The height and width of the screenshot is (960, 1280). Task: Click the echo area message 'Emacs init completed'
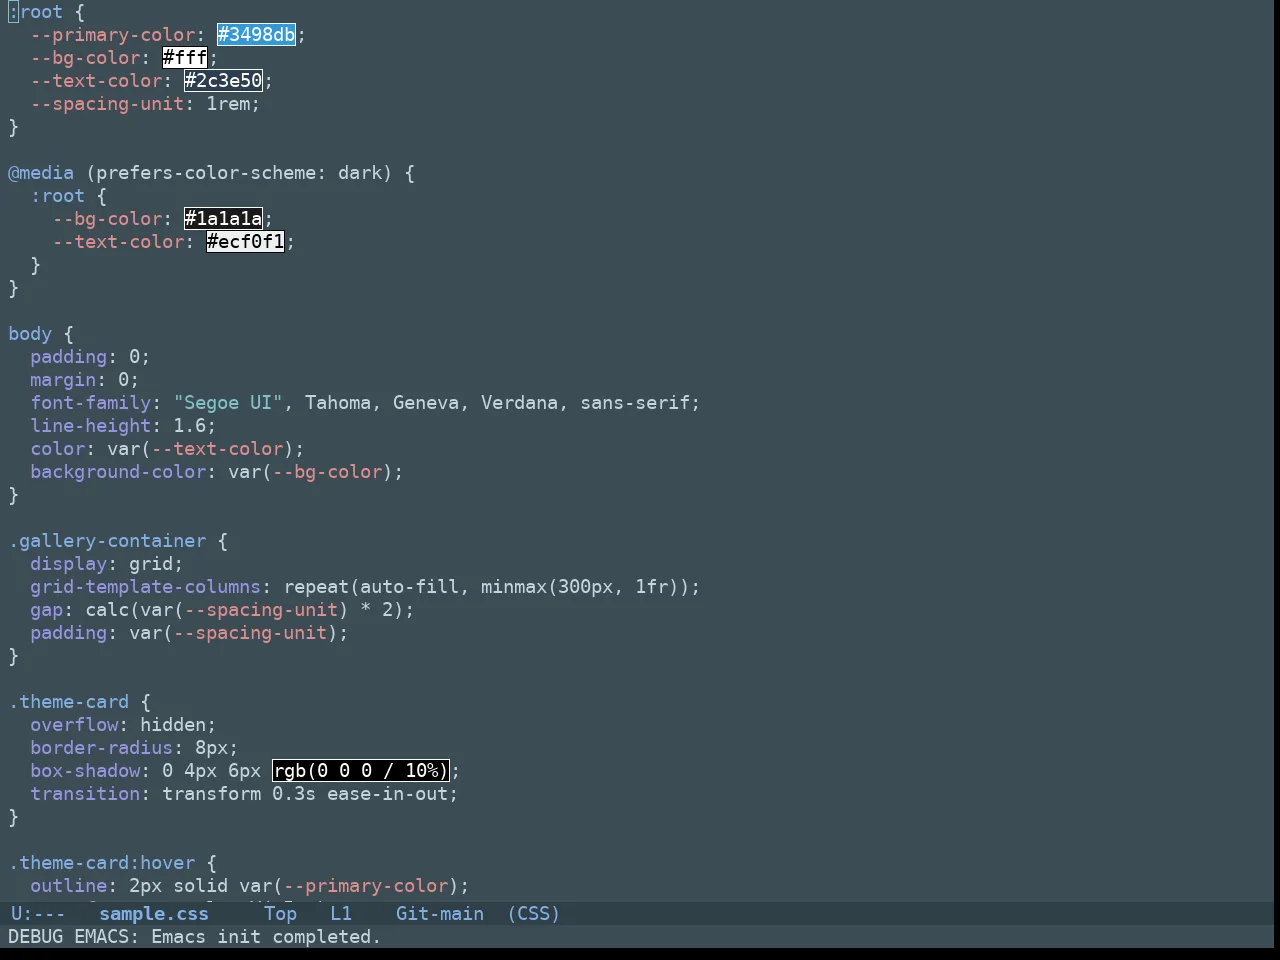[x=266, y=937]
